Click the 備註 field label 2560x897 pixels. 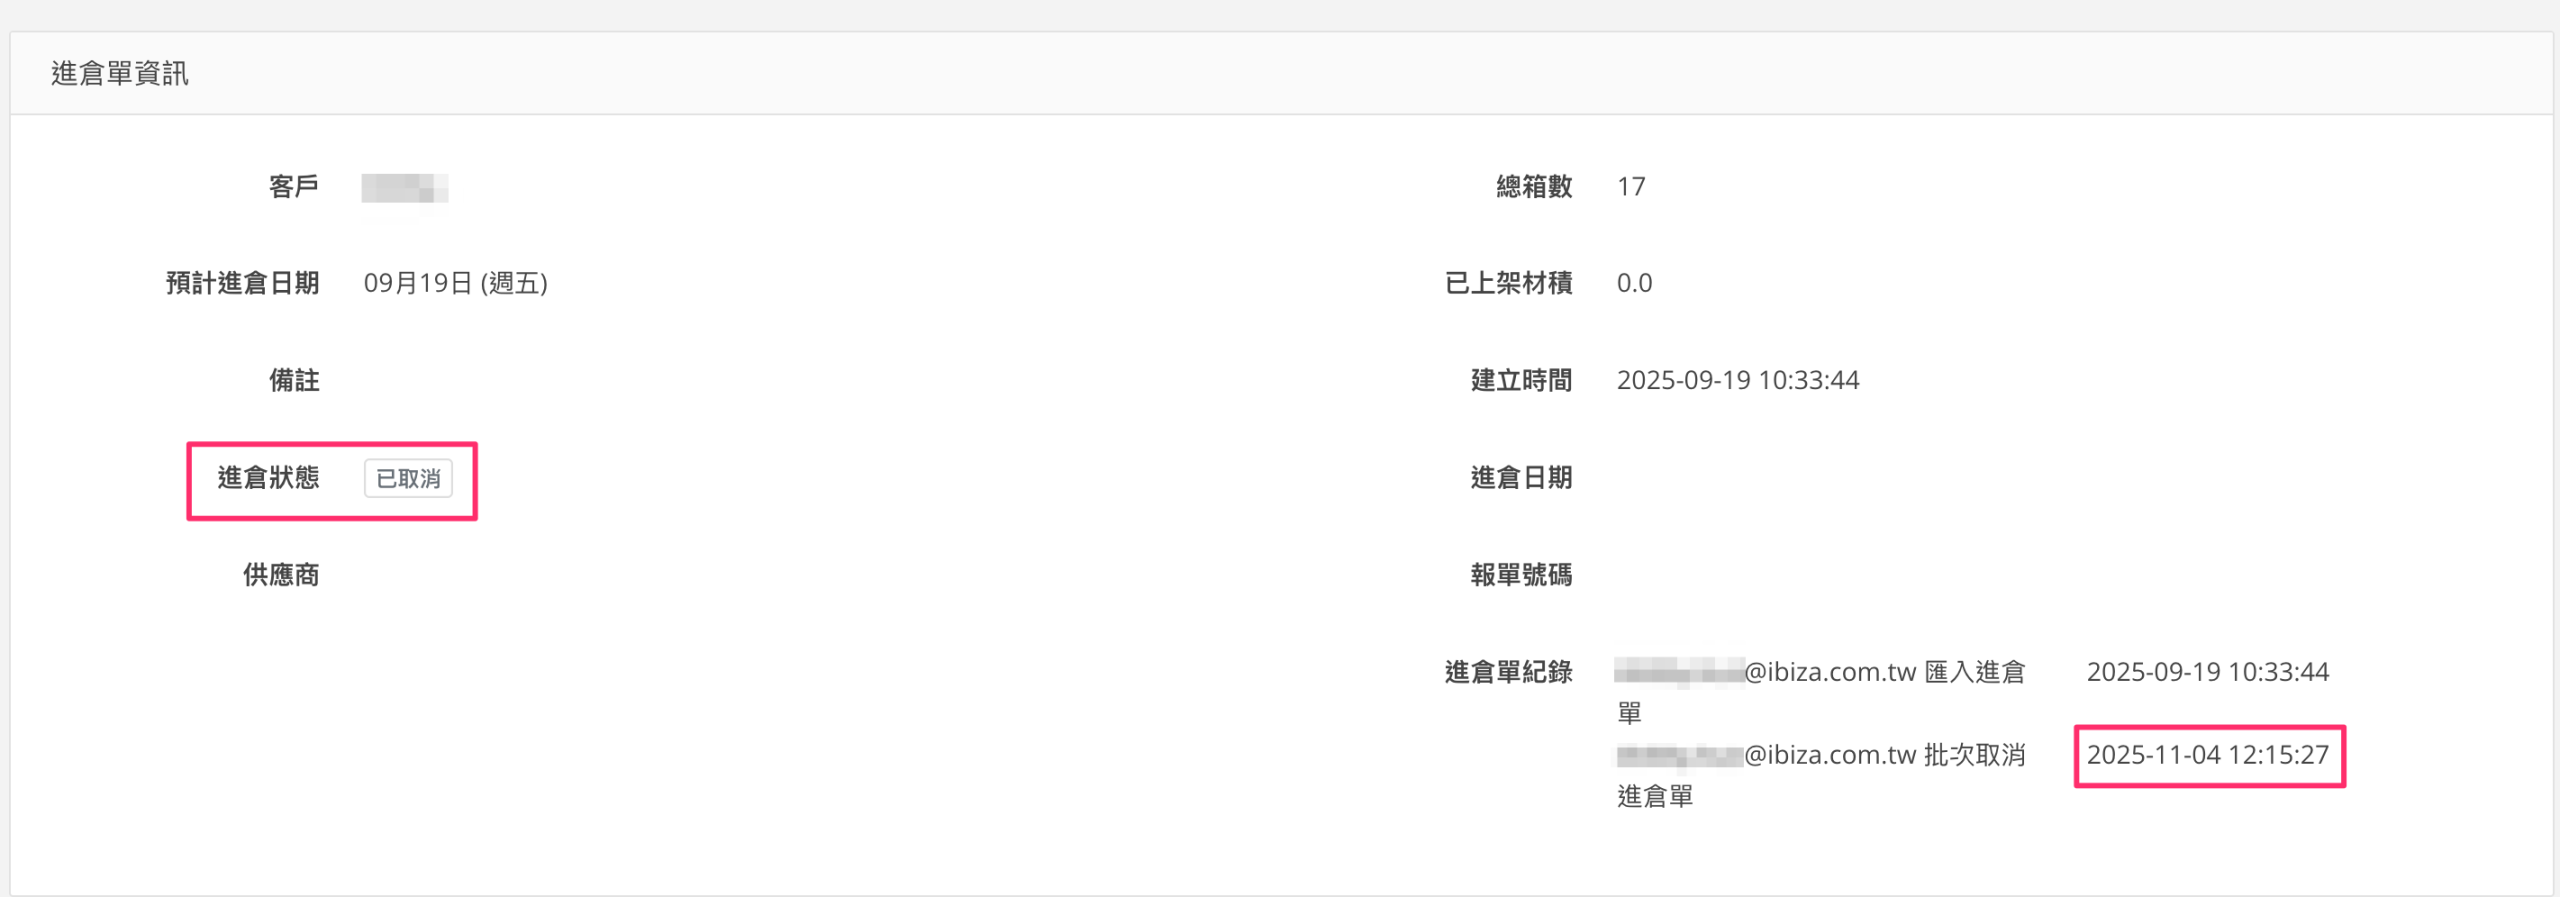pos(294,381)
